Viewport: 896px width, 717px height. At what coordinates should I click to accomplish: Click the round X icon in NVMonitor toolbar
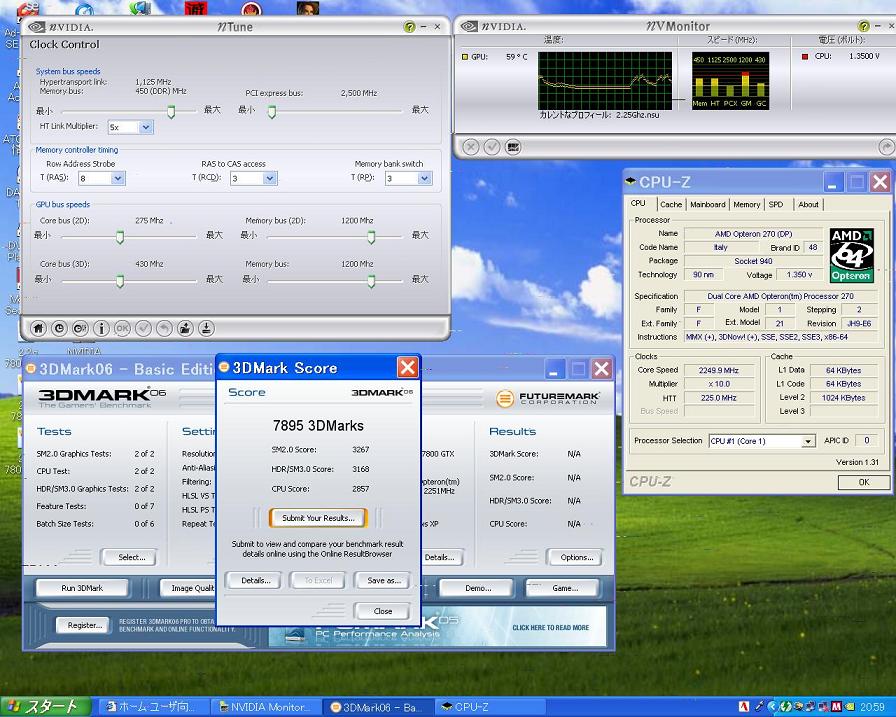471,147
